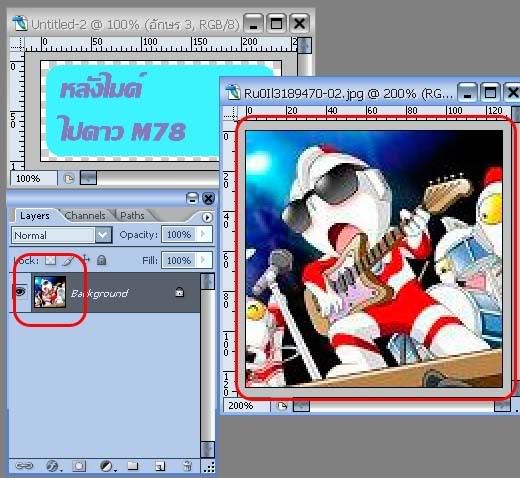Viewport: 520px width, 478px height.
Task: Click the Ultraman guitar image canvas
Action: click(374, 259)
